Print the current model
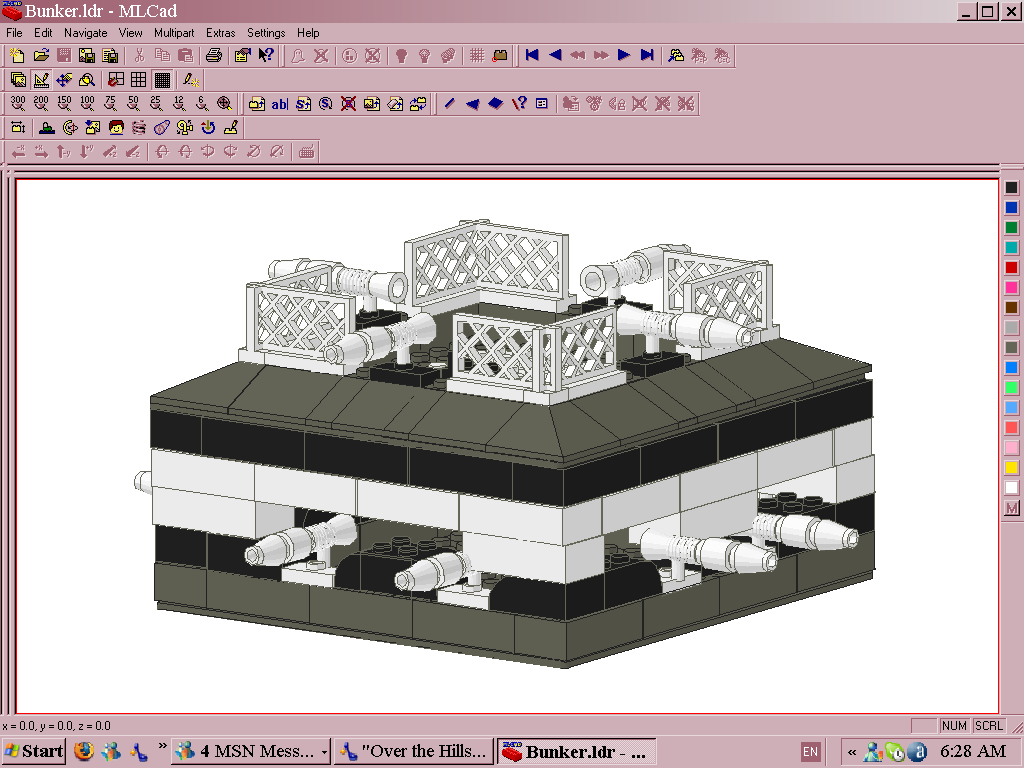Screen dimensions: 1024x768 (x=214, y=56)
